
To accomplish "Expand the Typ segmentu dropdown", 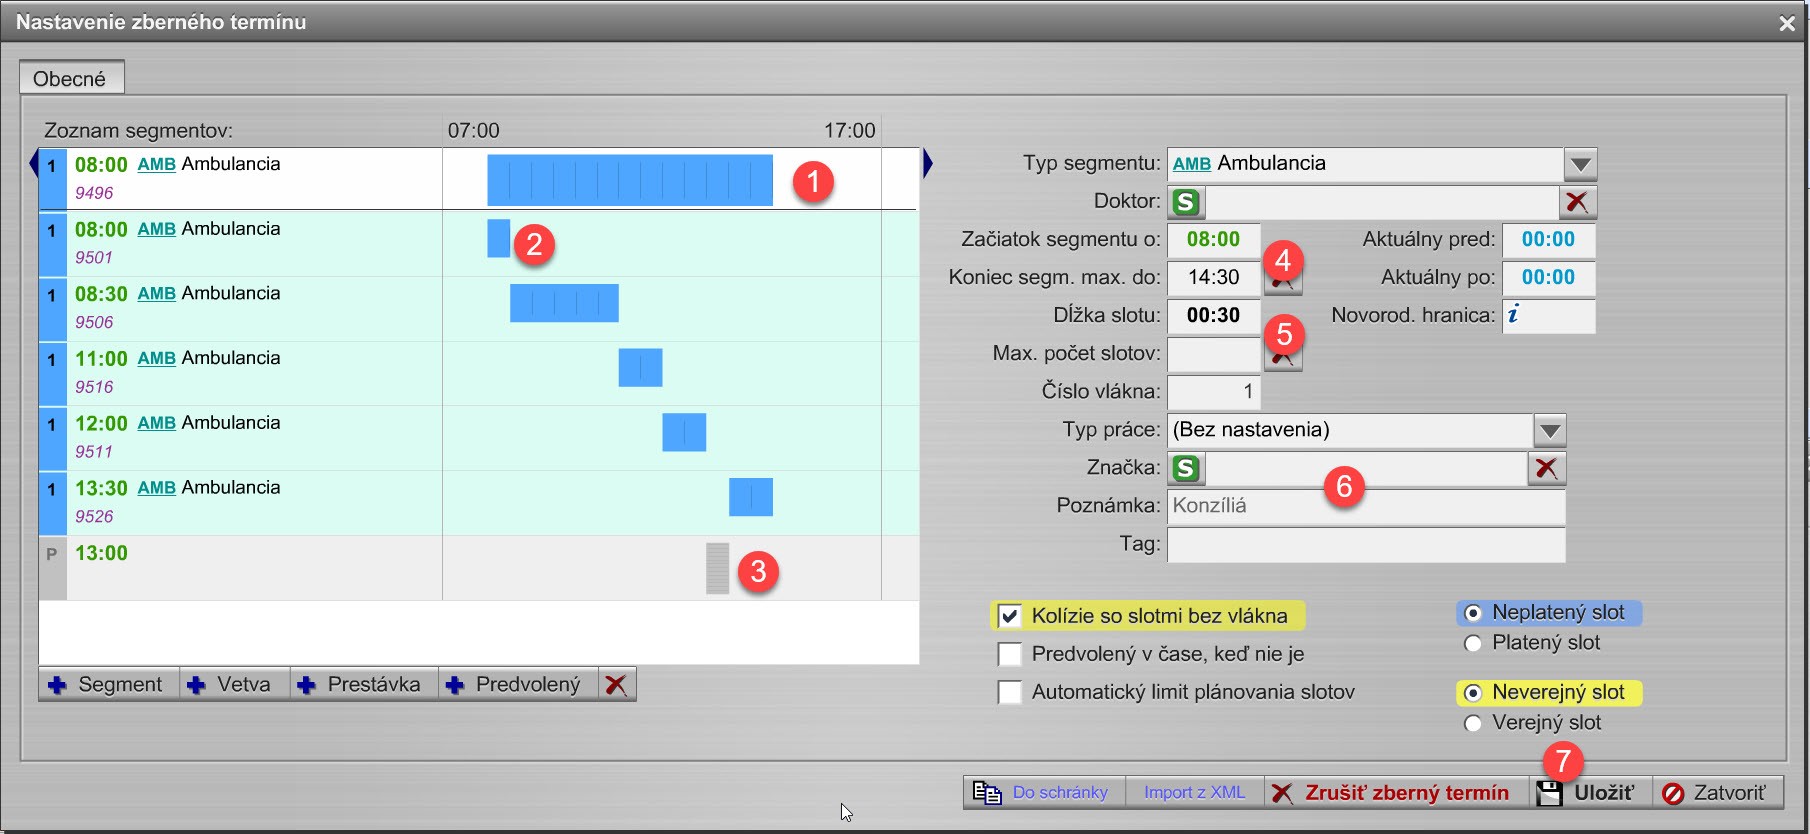I will point(1579,164).
